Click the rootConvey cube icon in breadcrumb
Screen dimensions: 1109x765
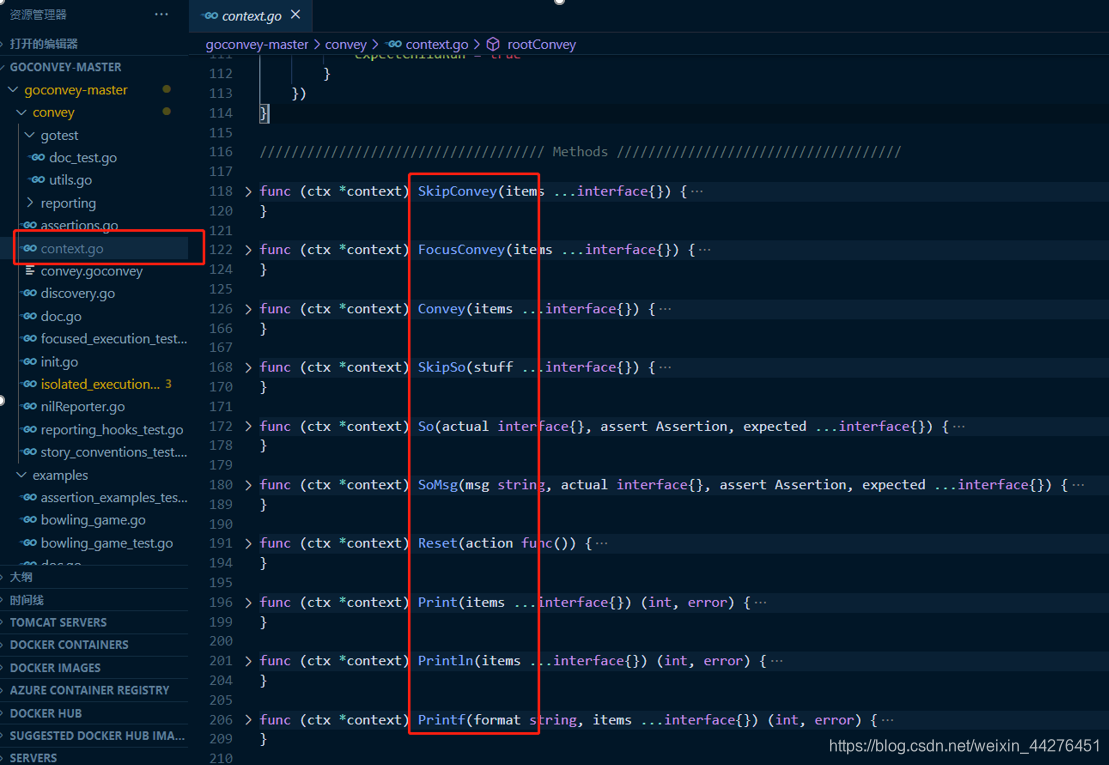493,45
